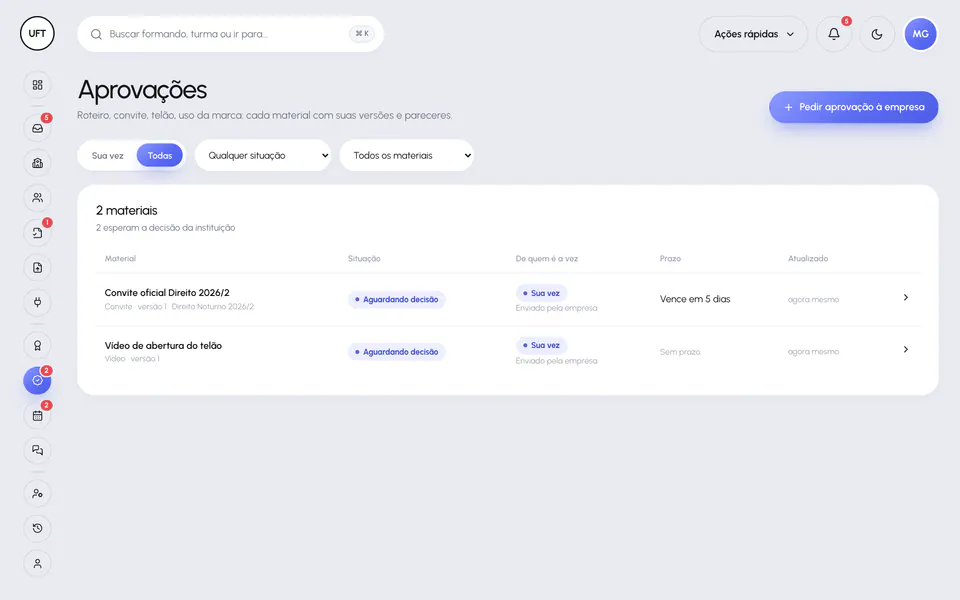Screen dimensions: 960x600
Task: Switch to the 'Sua vez' filter tab
Action: coord(108,156)
